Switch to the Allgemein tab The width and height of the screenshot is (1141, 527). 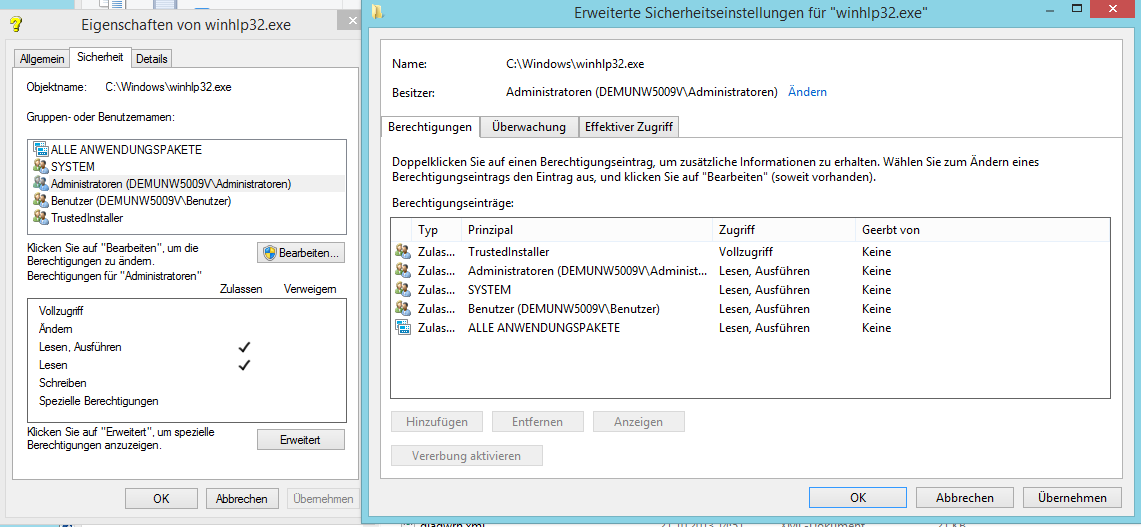click(x=42, y=59)
